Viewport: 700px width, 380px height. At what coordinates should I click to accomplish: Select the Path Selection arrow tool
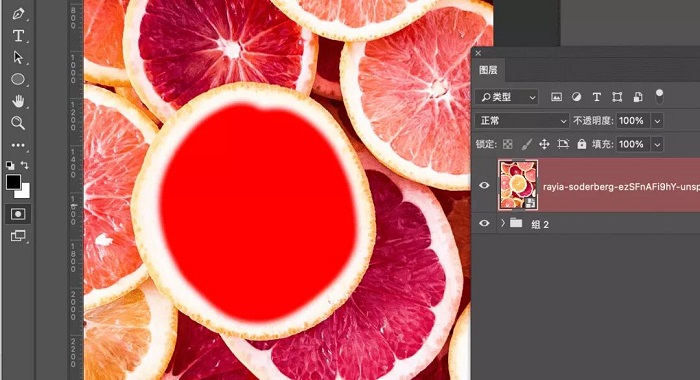(18, 57)
